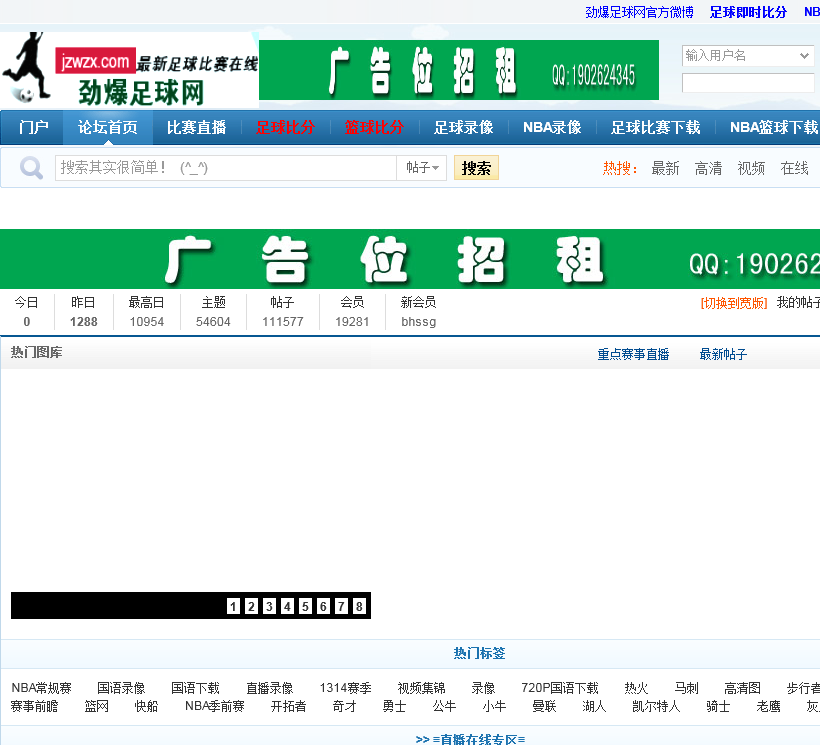This screenshot has width=820, height=745.
Task: Open the 直播录像 tag
Action: (x=270, y=688)
